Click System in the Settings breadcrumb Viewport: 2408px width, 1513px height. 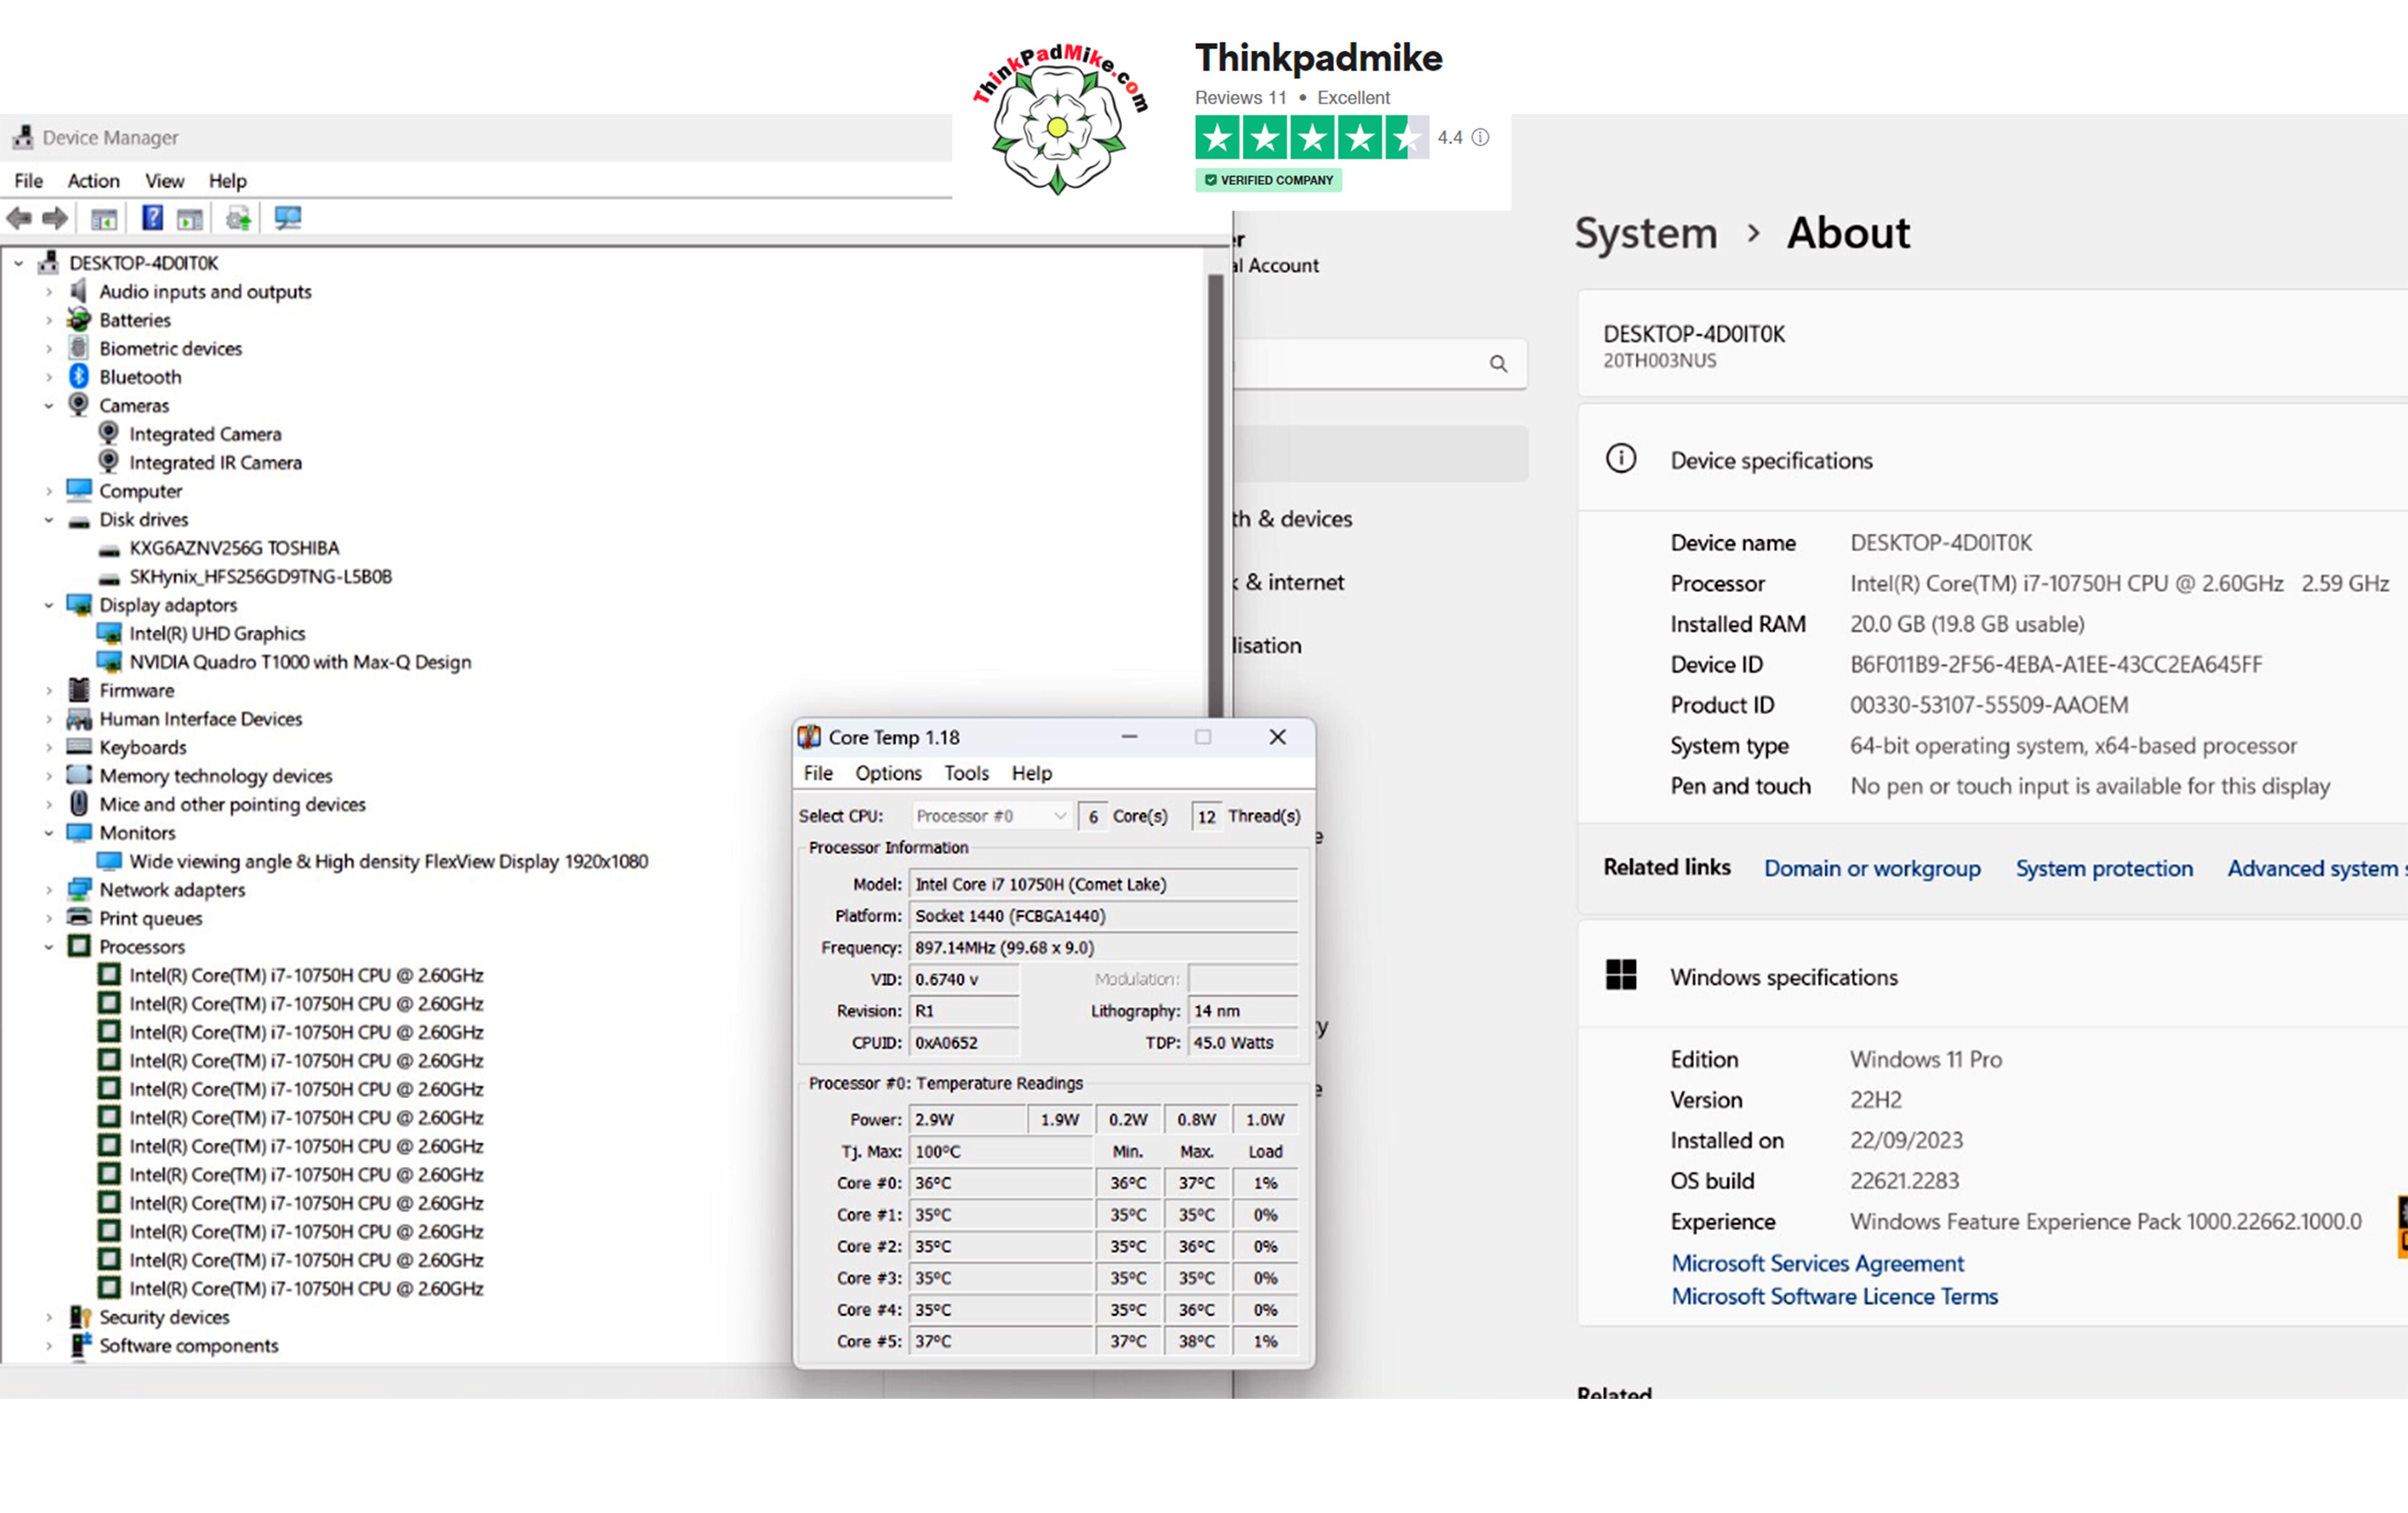point(1646,233)
